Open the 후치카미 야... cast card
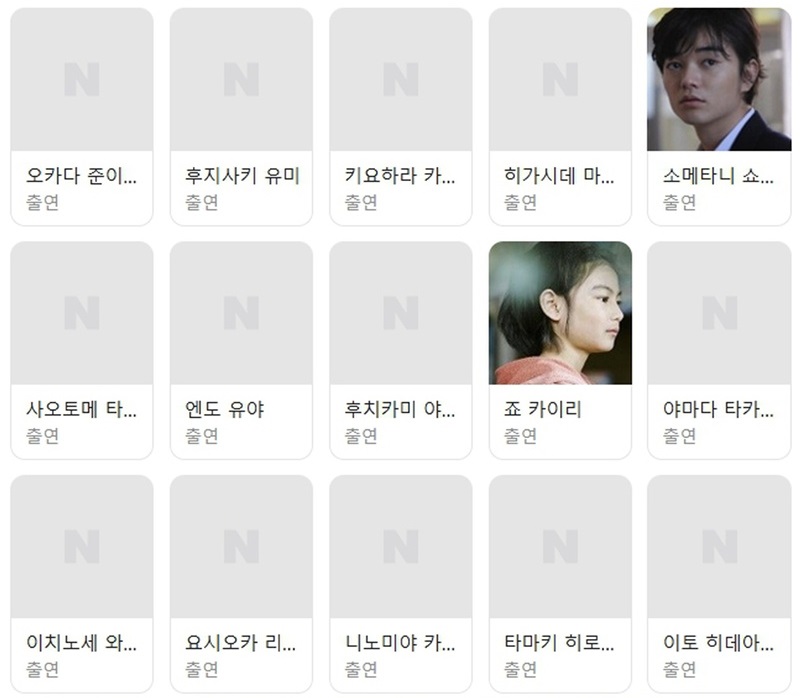The height and width of the screenshot is (698, 800). click(401, 350)
